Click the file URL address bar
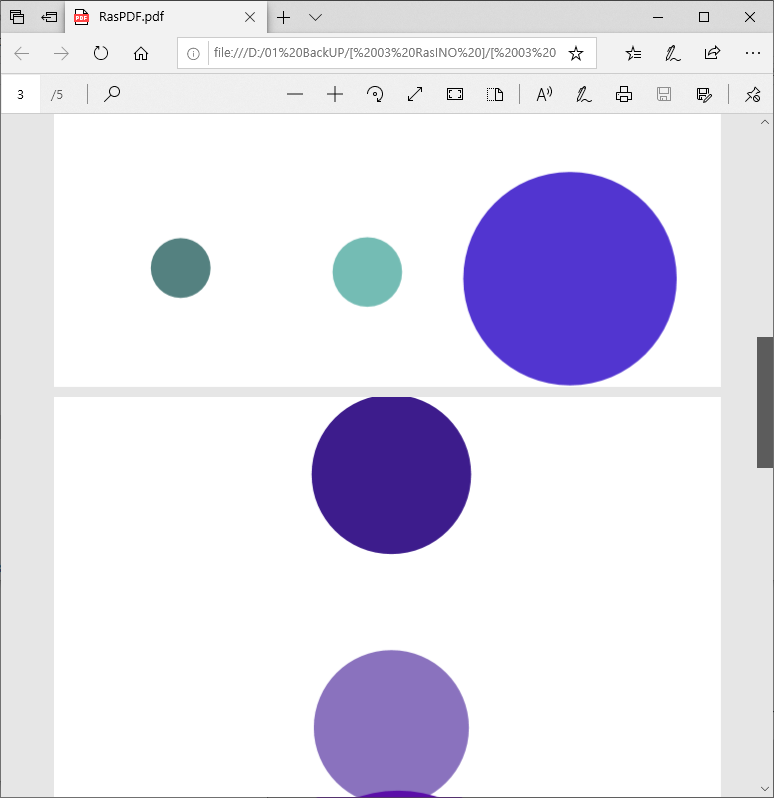The height and width of the screenshot is (798, 774). click(x=385, y=53)
